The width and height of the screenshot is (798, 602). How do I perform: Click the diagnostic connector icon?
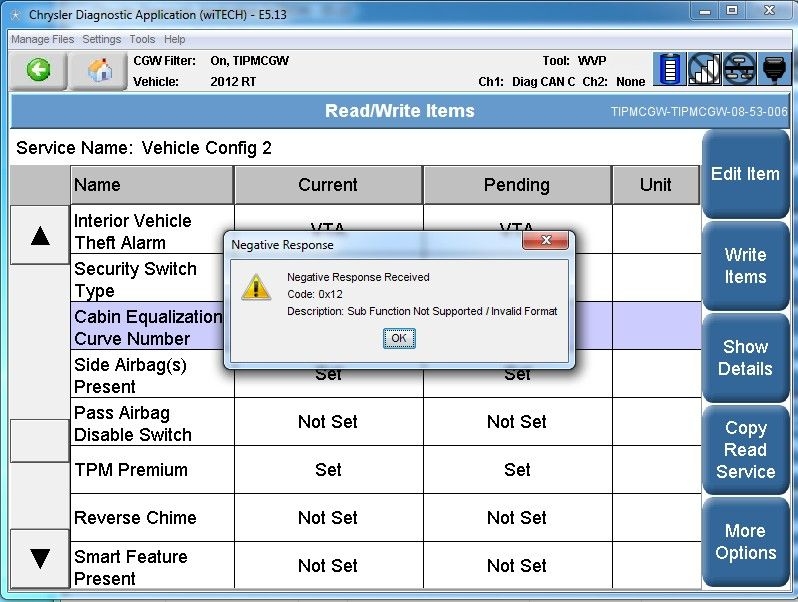774,69
